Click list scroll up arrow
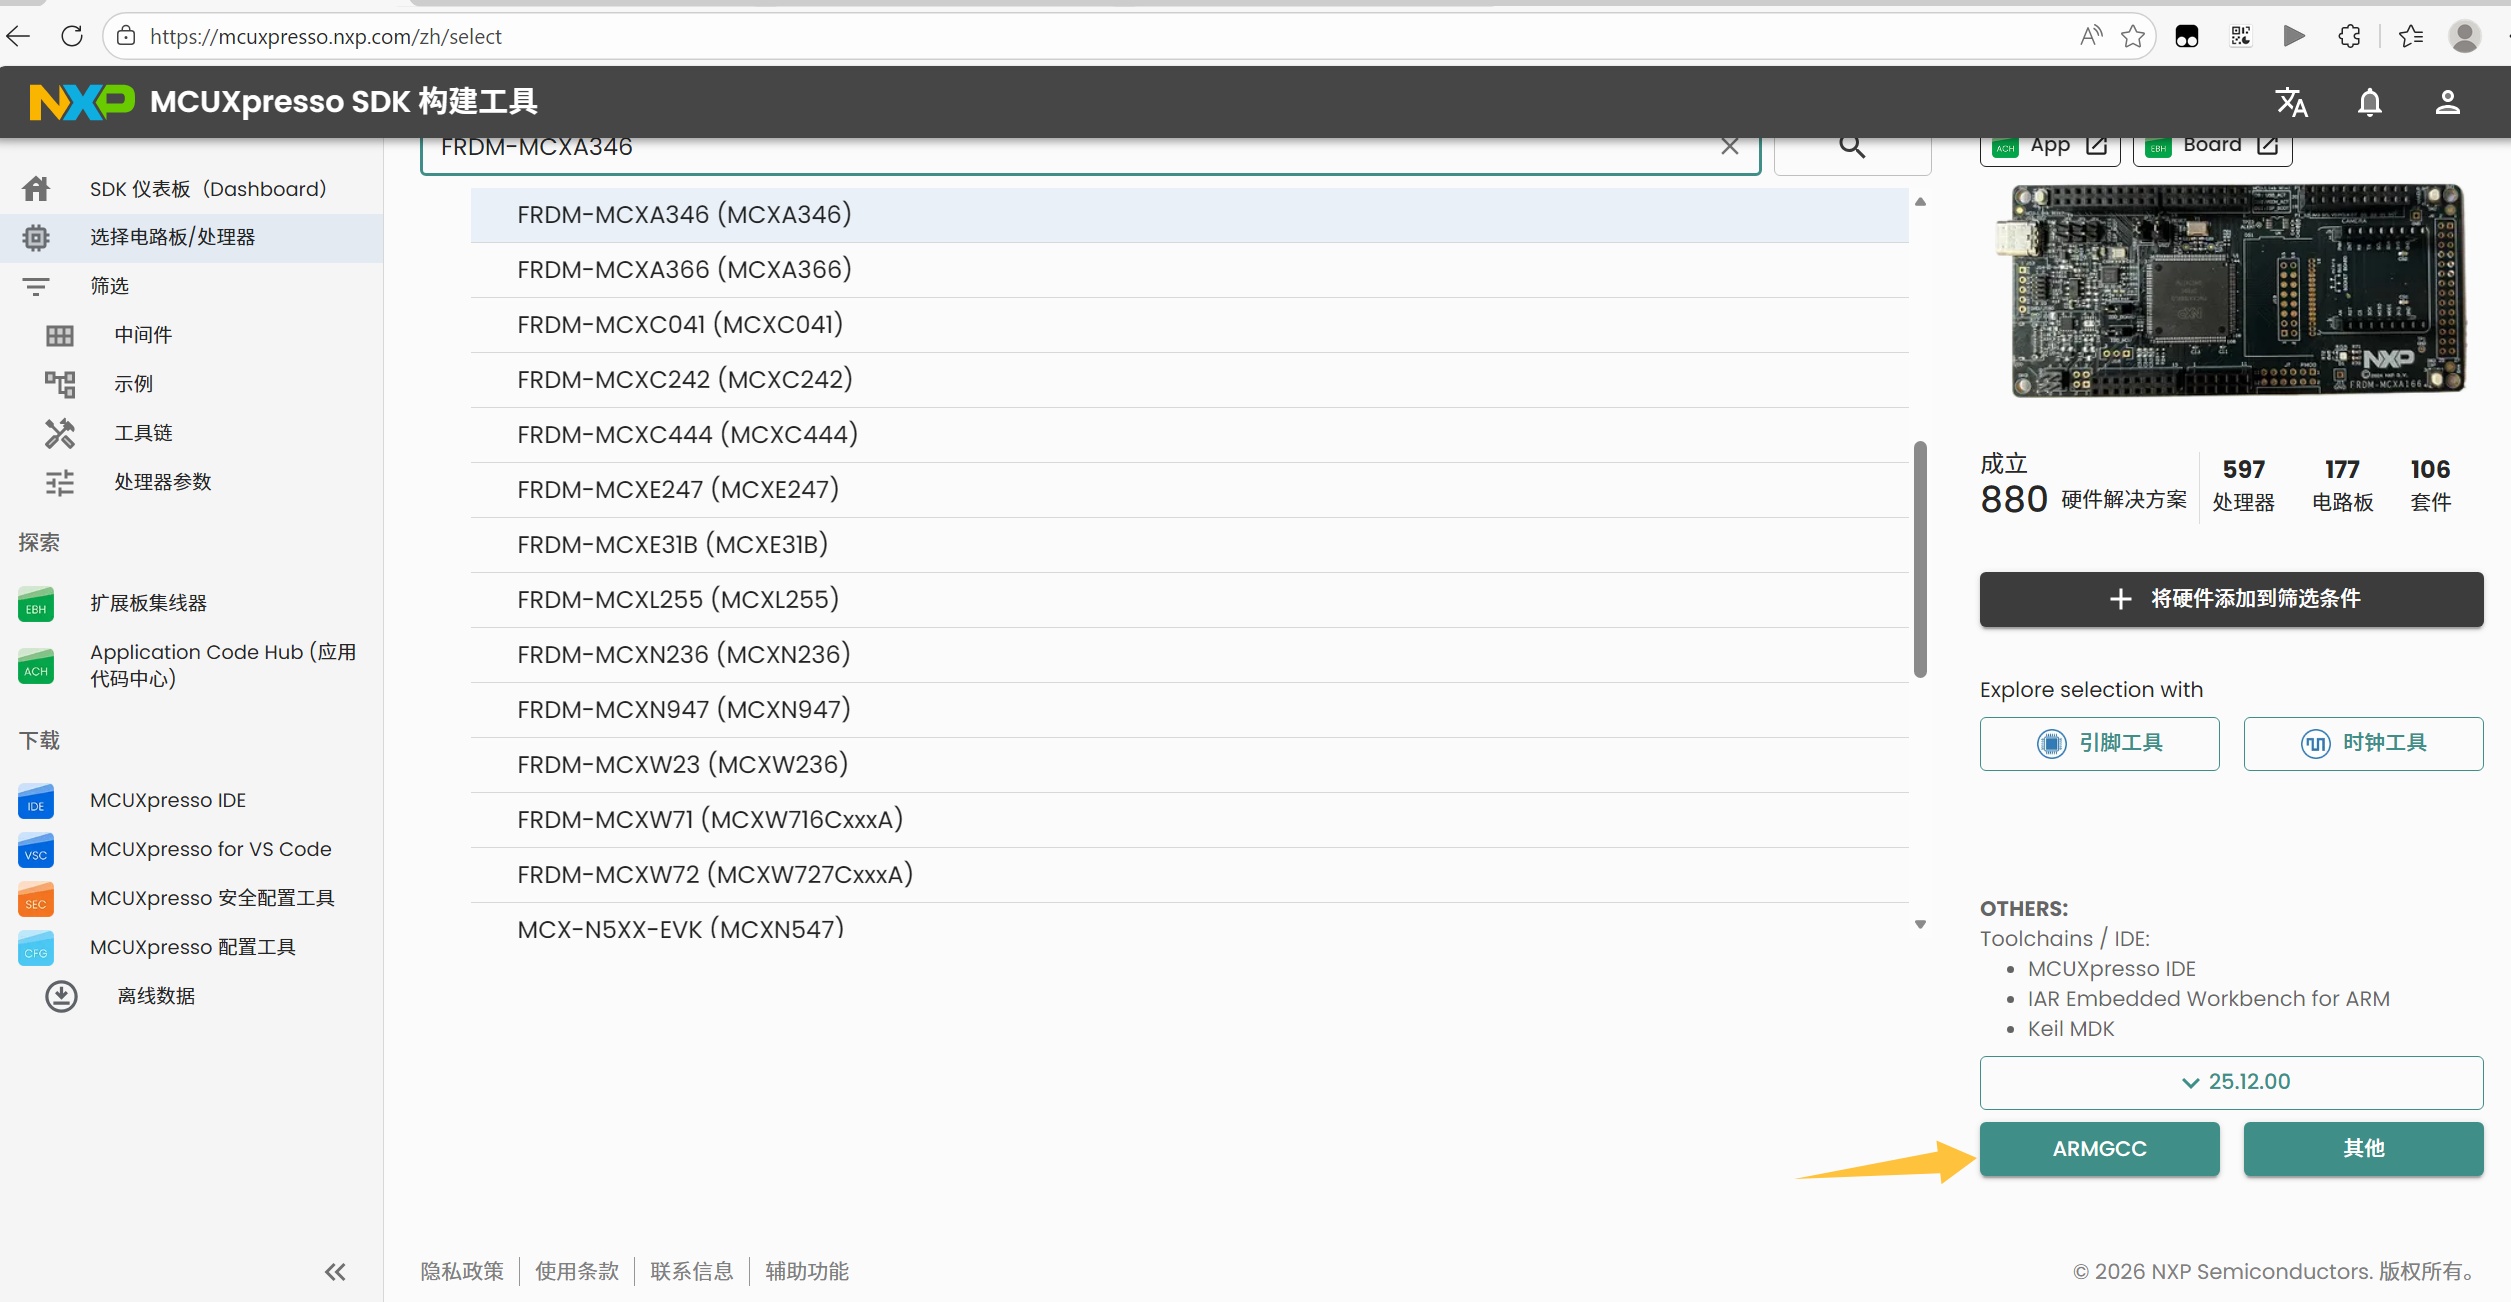This screenshot has width=2511, height=1302. pyautogui.click(x=1920, y=202)
